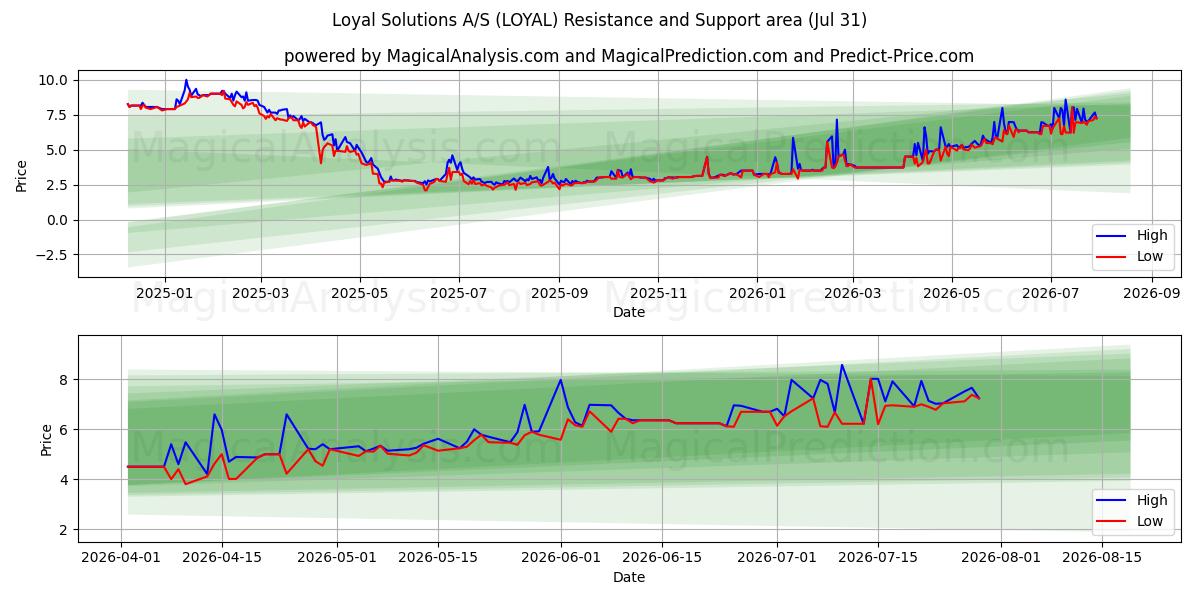Click the '2026-01' date tick on the top chart
Screen dimensions: 1200x600
[x=757, y=294]
